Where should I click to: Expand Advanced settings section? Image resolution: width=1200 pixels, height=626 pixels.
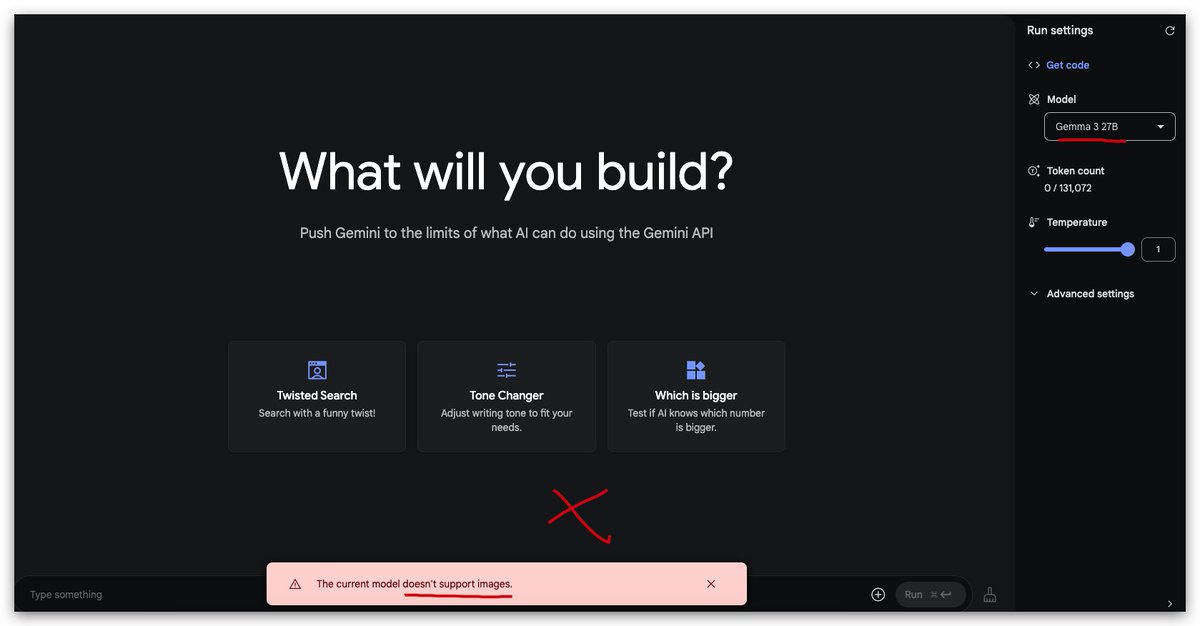[x=1082, y=294]
